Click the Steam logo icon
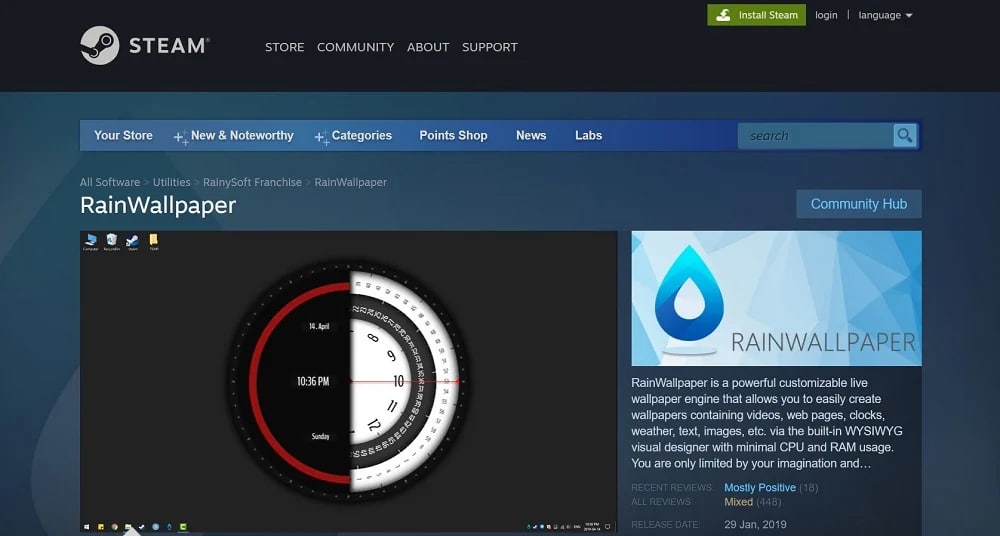 coord(100,45)
